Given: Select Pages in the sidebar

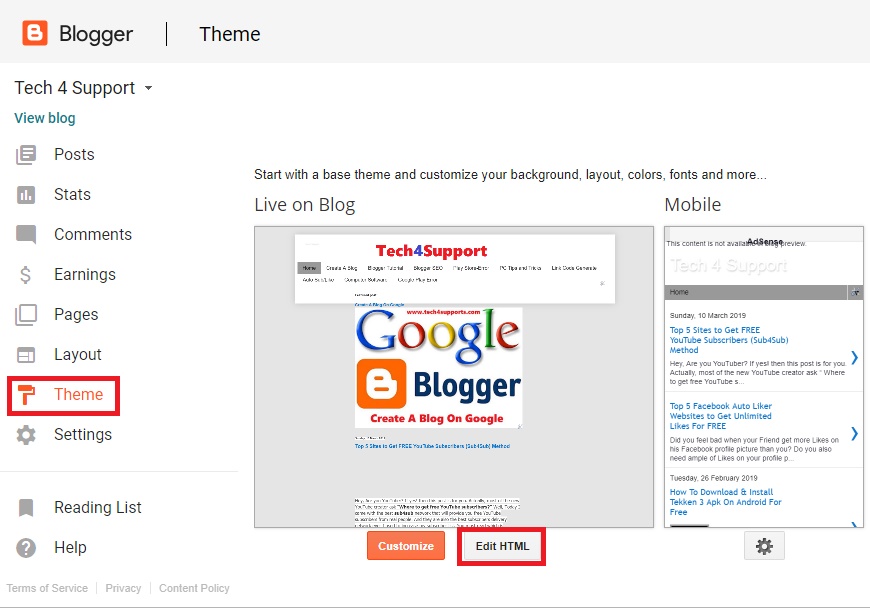Looking at the screenshot, I should (76, 314).
